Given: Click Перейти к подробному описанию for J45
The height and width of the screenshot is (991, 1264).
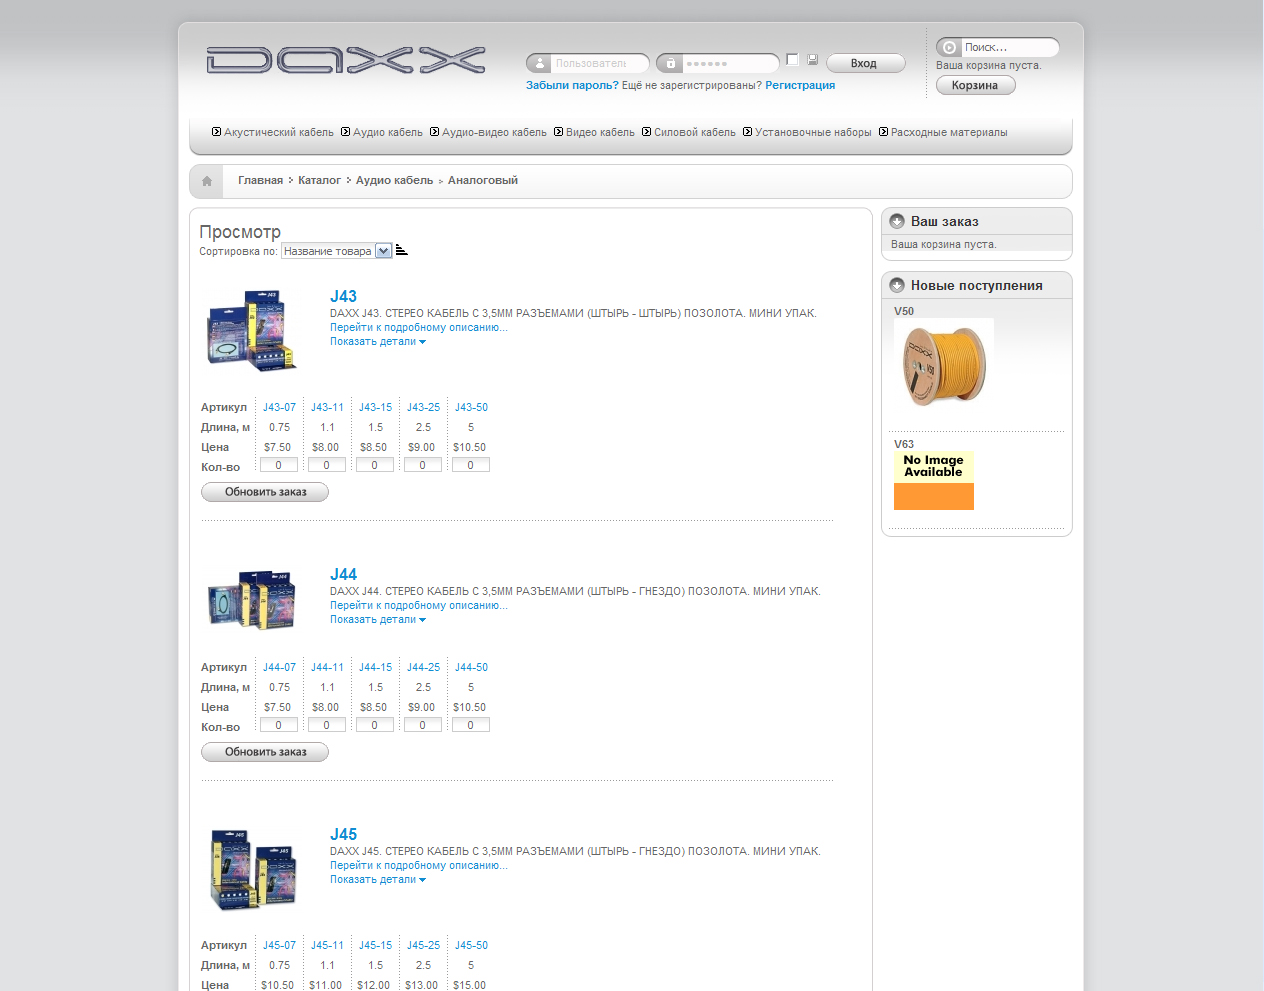Looking at the screenshot, I should click(x=419, y=866).
